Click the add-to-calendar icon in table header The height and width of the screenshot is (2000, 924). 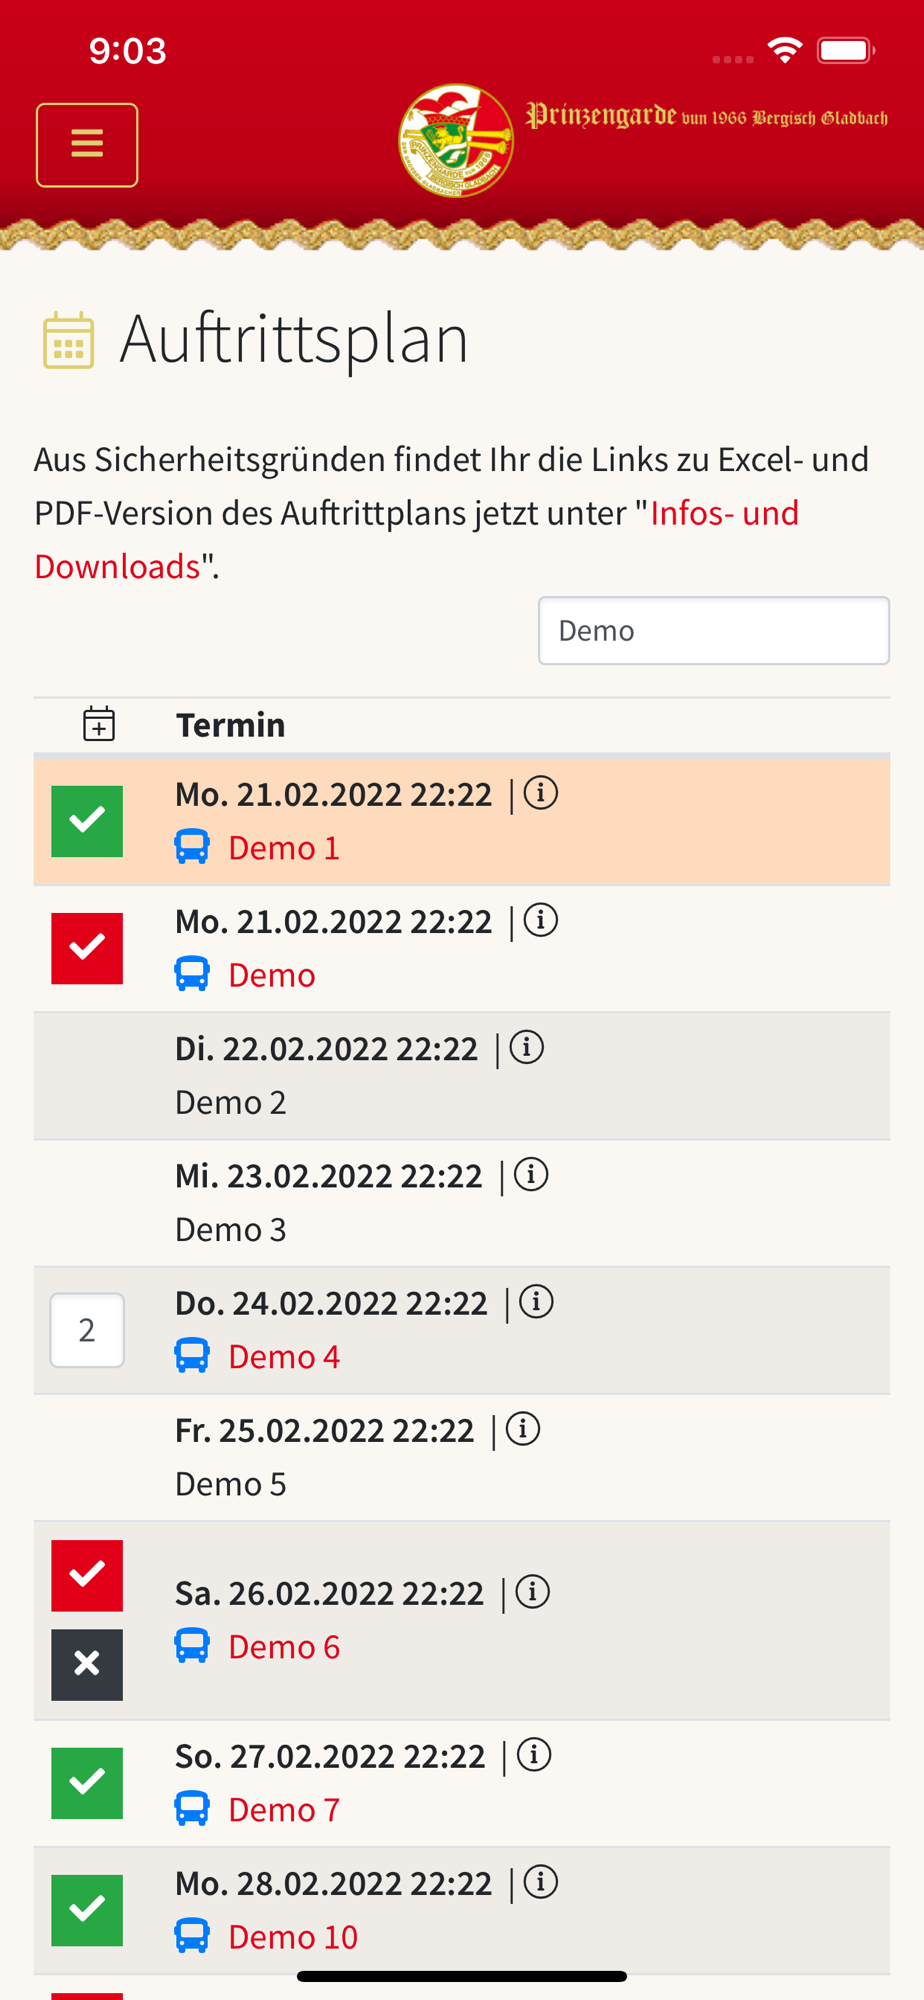(x=99, y=723)
